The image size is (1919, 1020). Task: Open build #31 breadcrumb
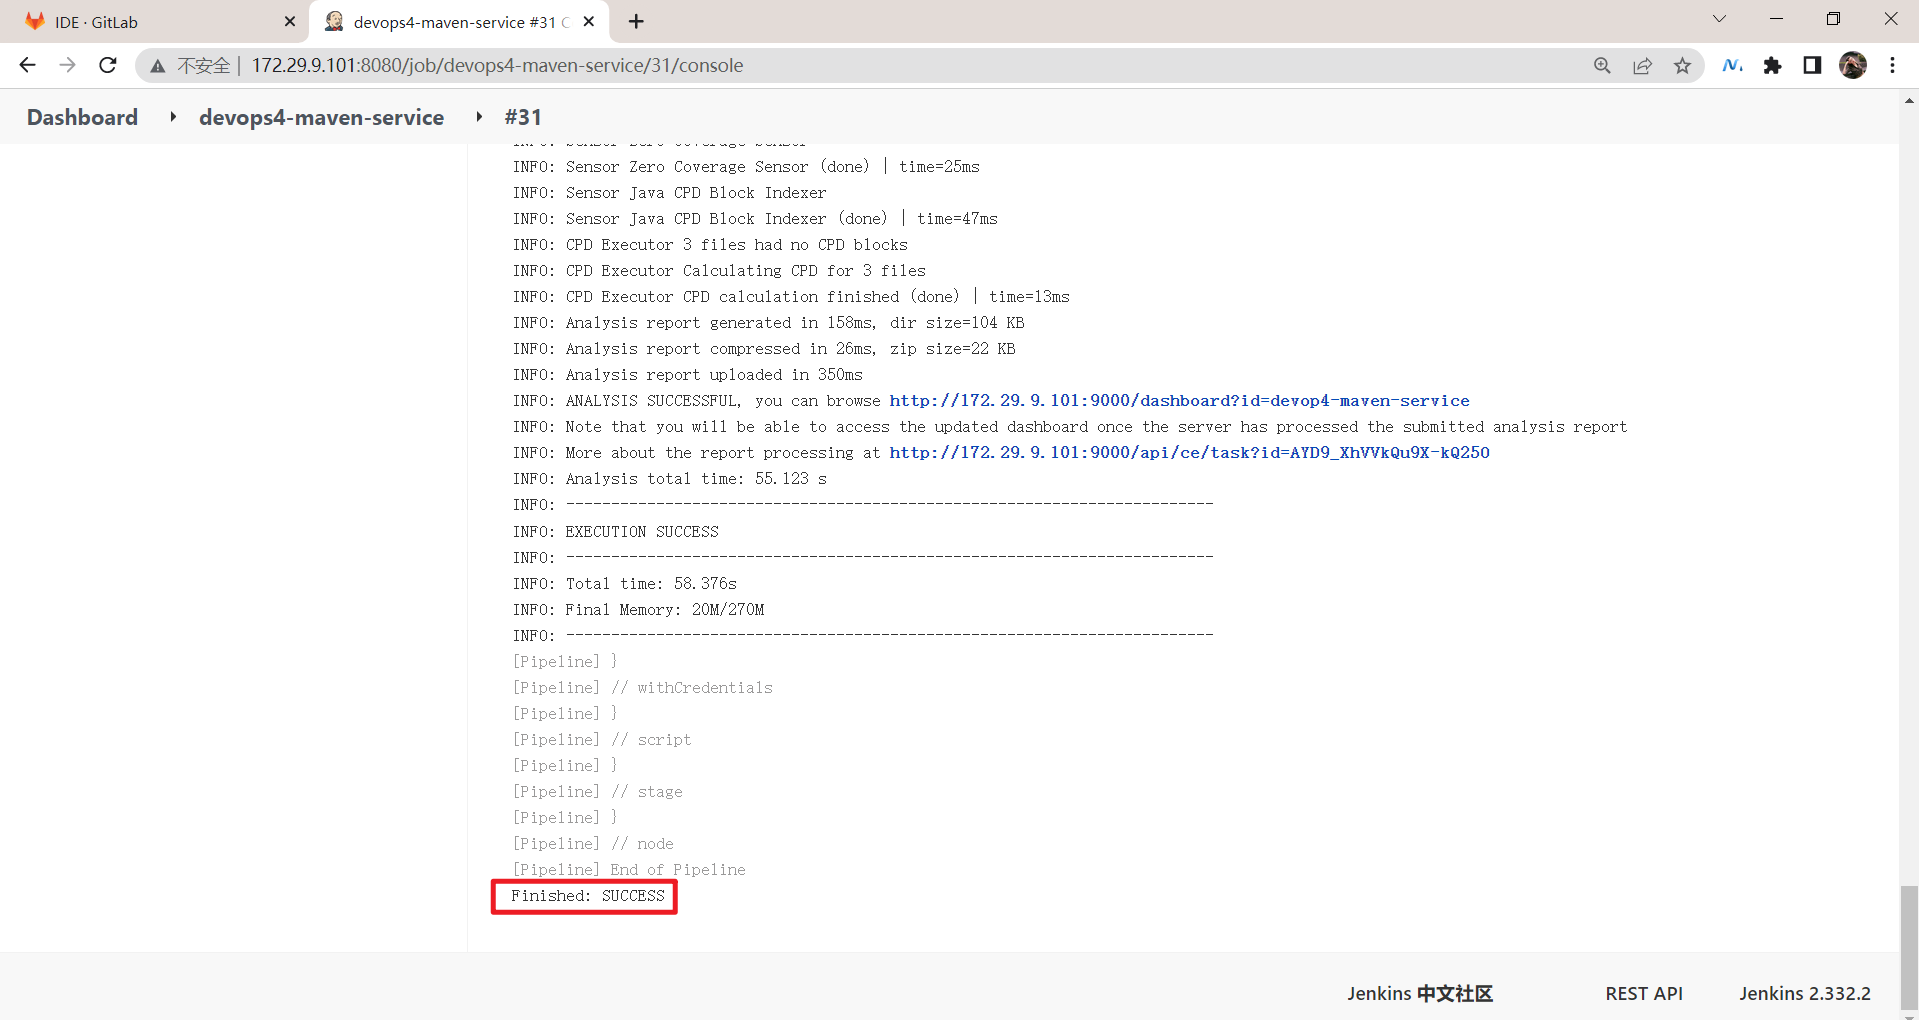tap(523, 117)
